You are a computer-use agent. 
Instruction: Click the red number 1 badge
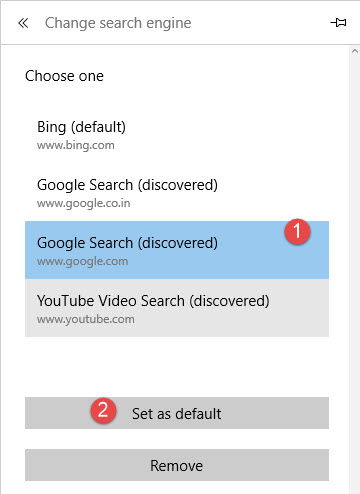pyautogui.click(x=297, y=231)
